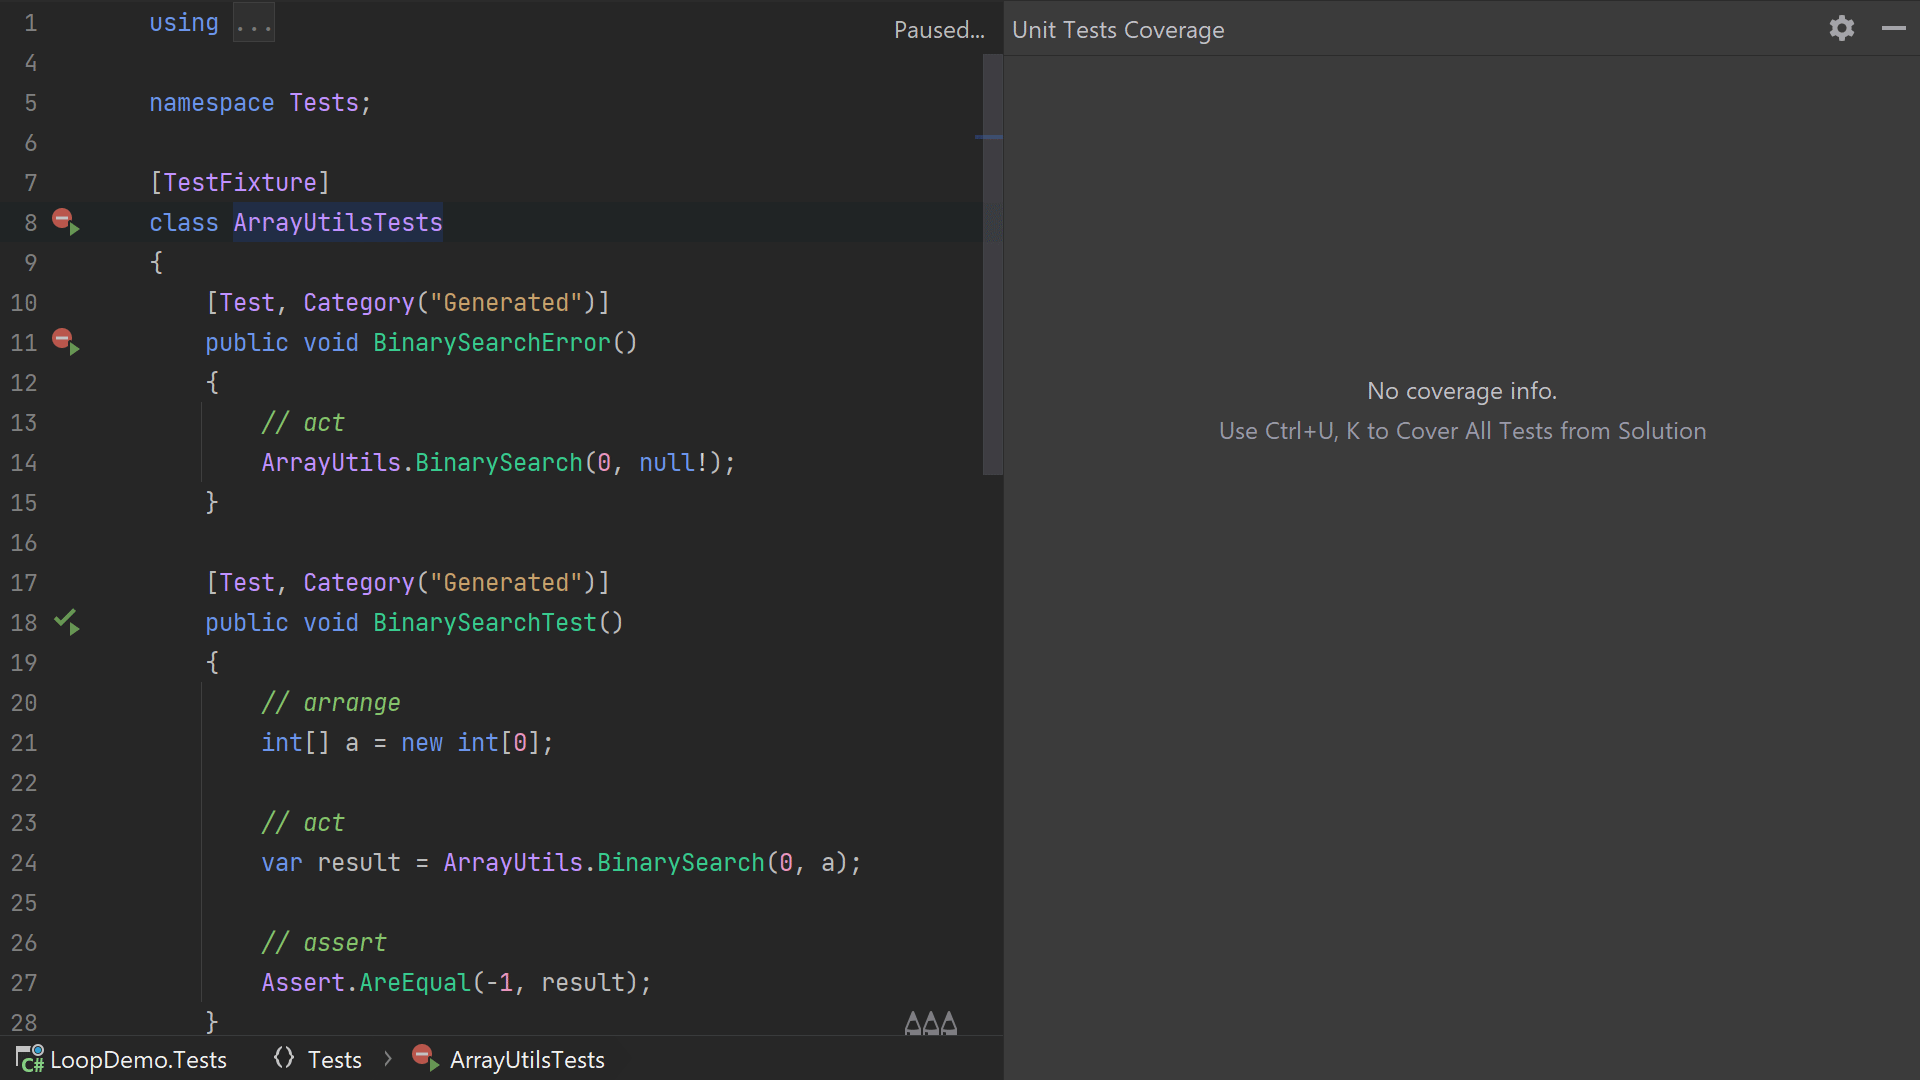The width and height of the screenshot is (1920, 1080).
Task: Select the first pencil icon above the breadcrumbs
Action: (x=911, y=1022)
